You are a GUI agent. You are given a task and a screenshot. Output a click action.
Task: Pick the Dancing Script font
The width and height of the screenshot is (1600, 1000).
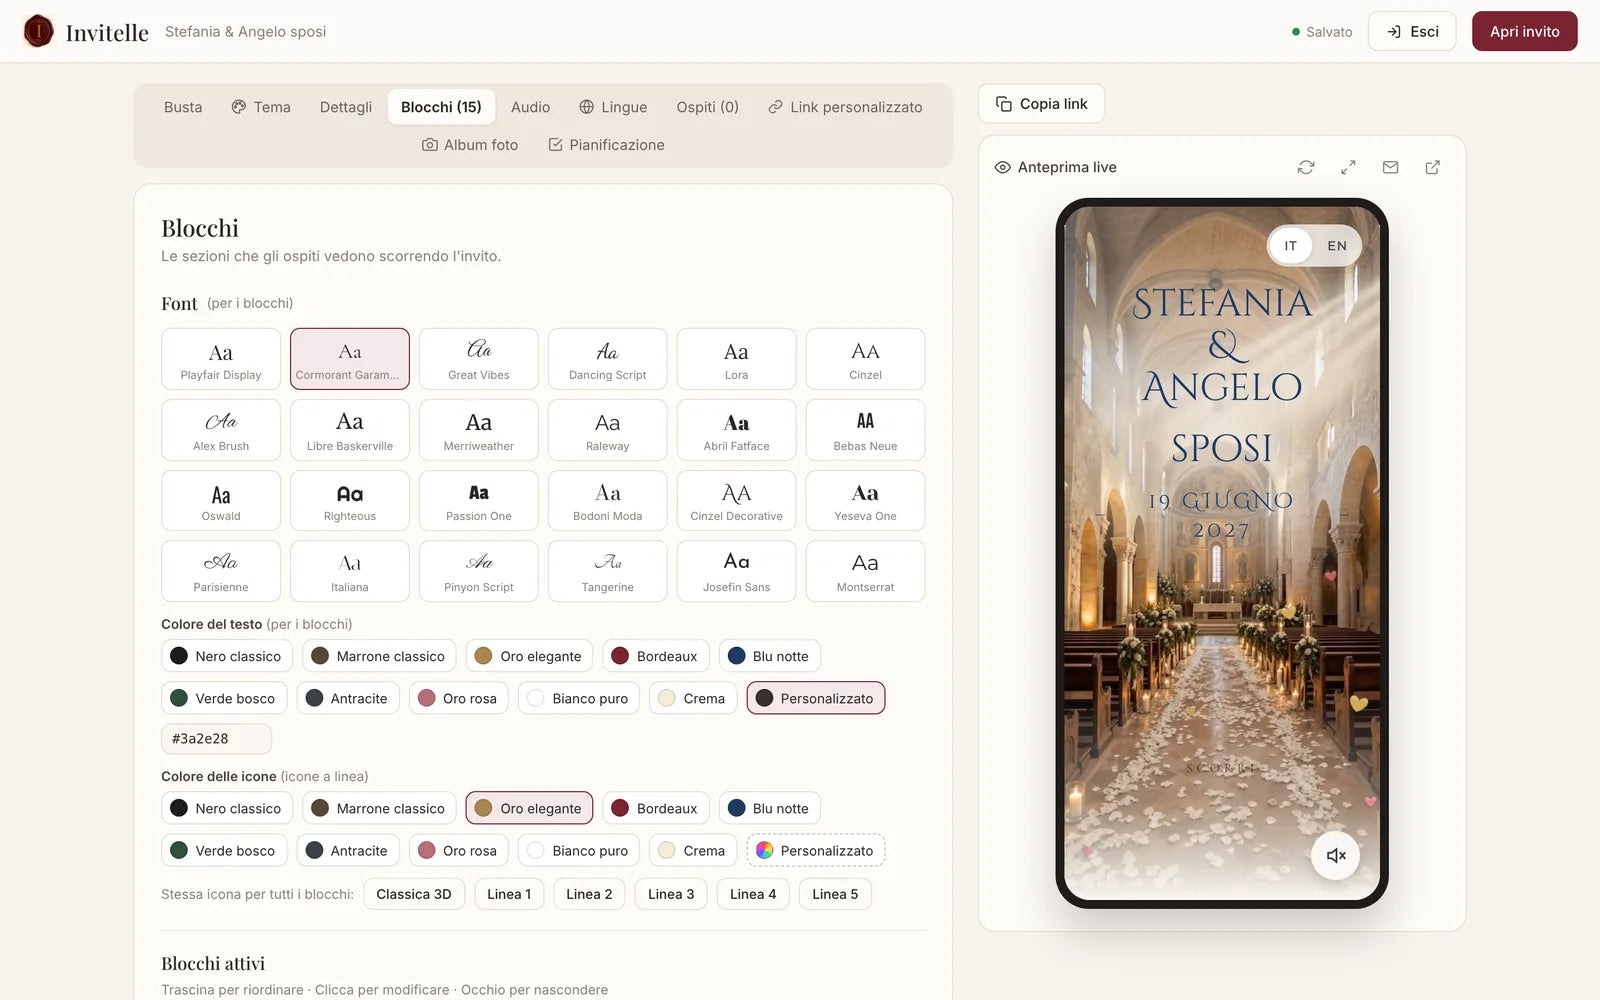[x=608, y=359]
